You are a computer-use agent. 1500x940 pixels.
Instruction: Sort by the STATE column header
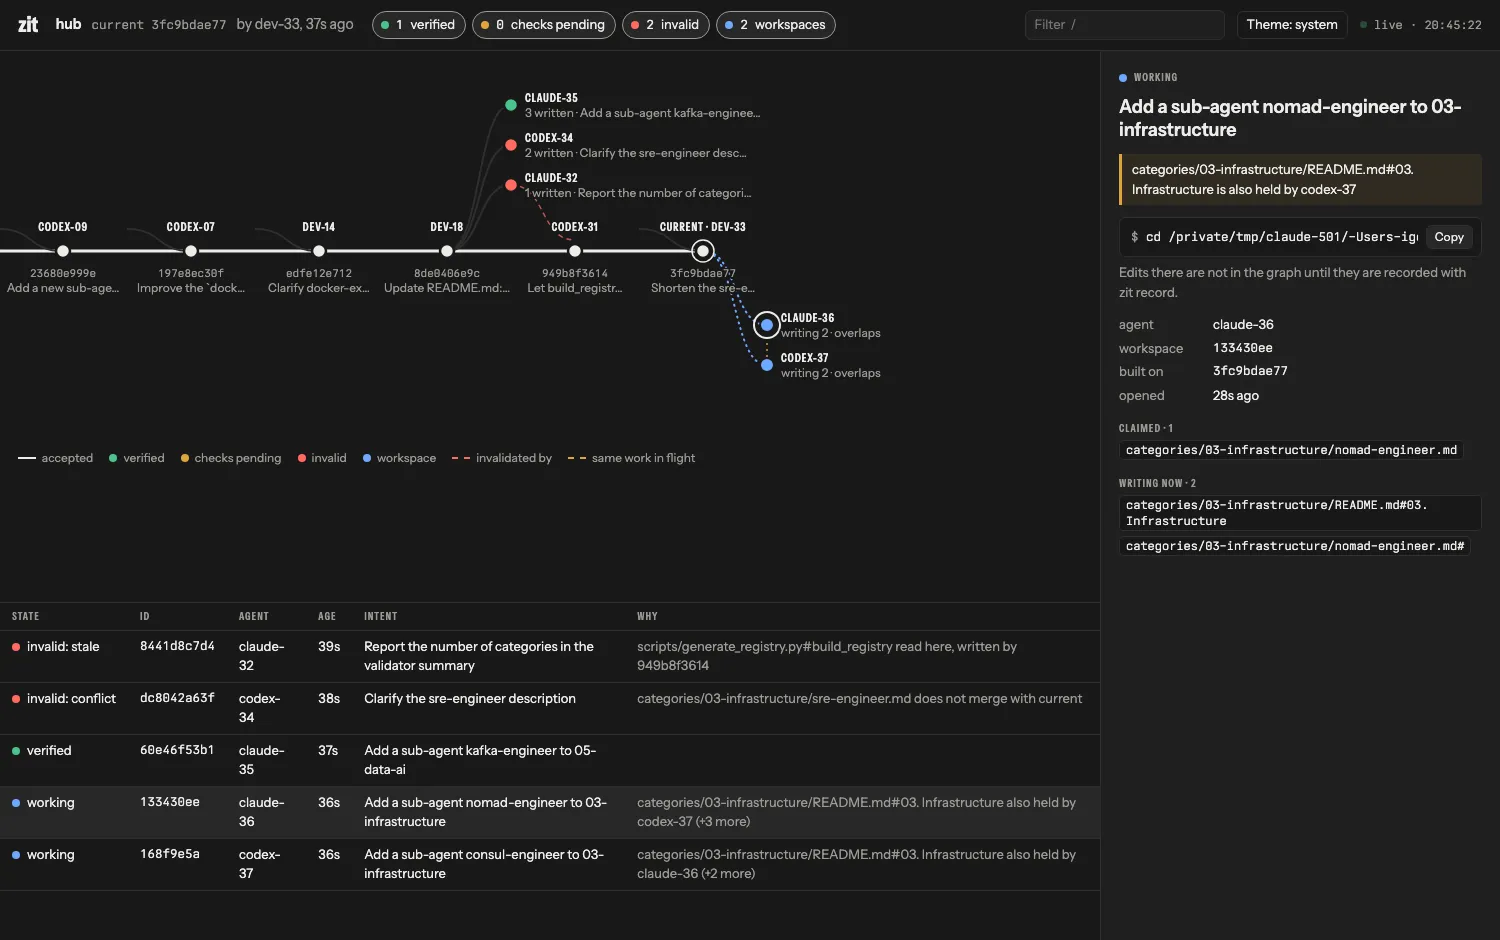(26, 616)
